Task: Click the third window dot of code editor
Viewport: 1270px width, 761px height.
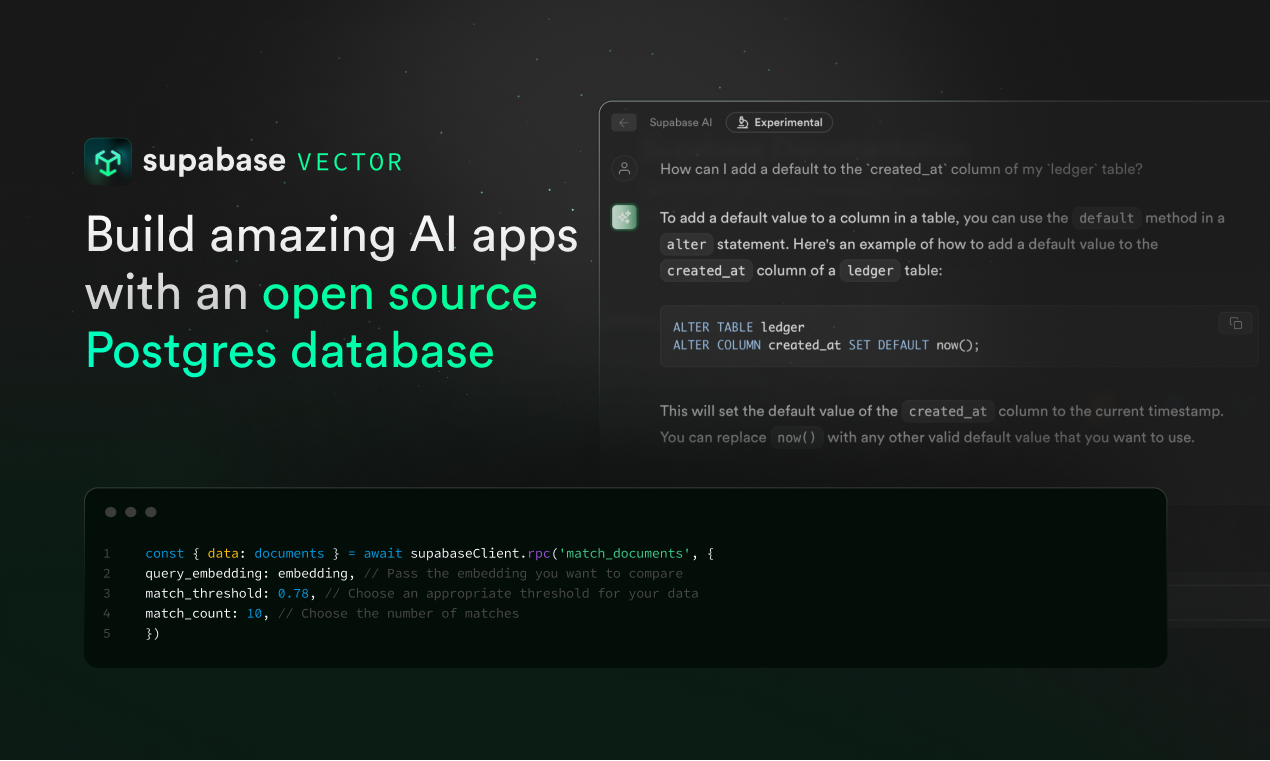Action: [x=151, y=512]
